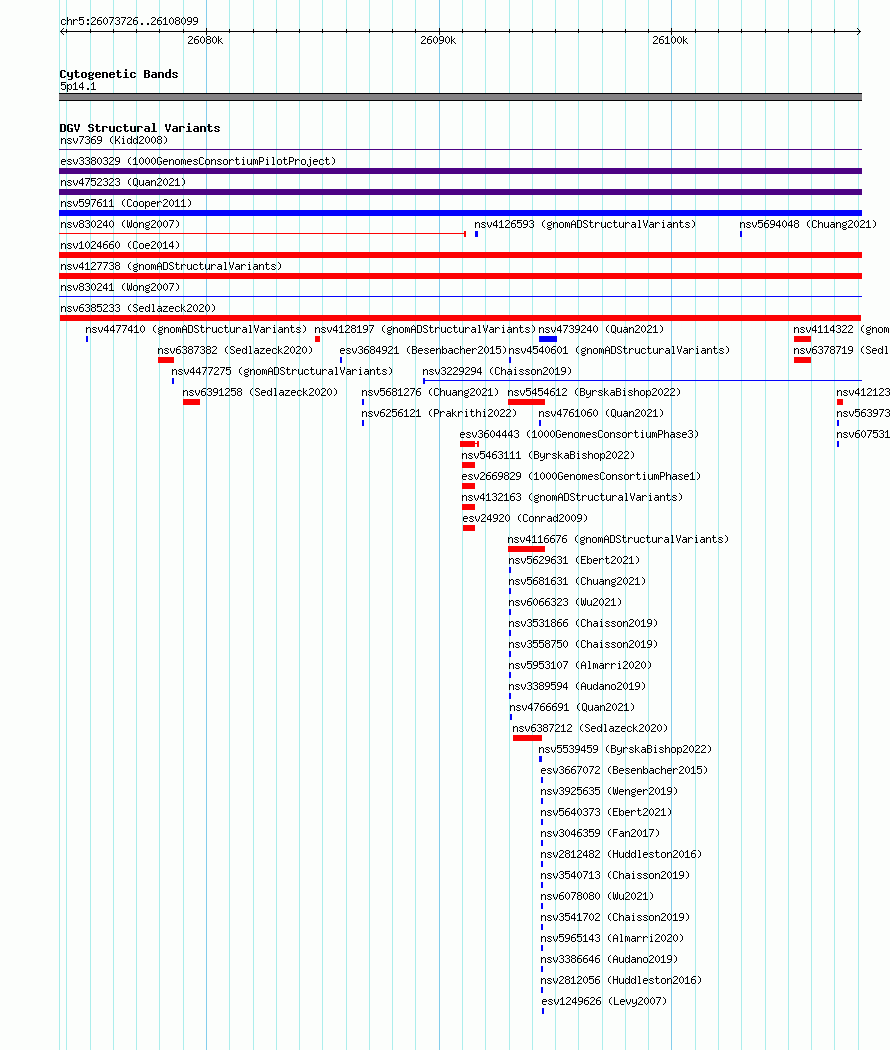Open the nsv5694048 (Chuang2021) variant
Image resolution: width=890 pixels, height=1050 pixels.
[x=808, y=224]
